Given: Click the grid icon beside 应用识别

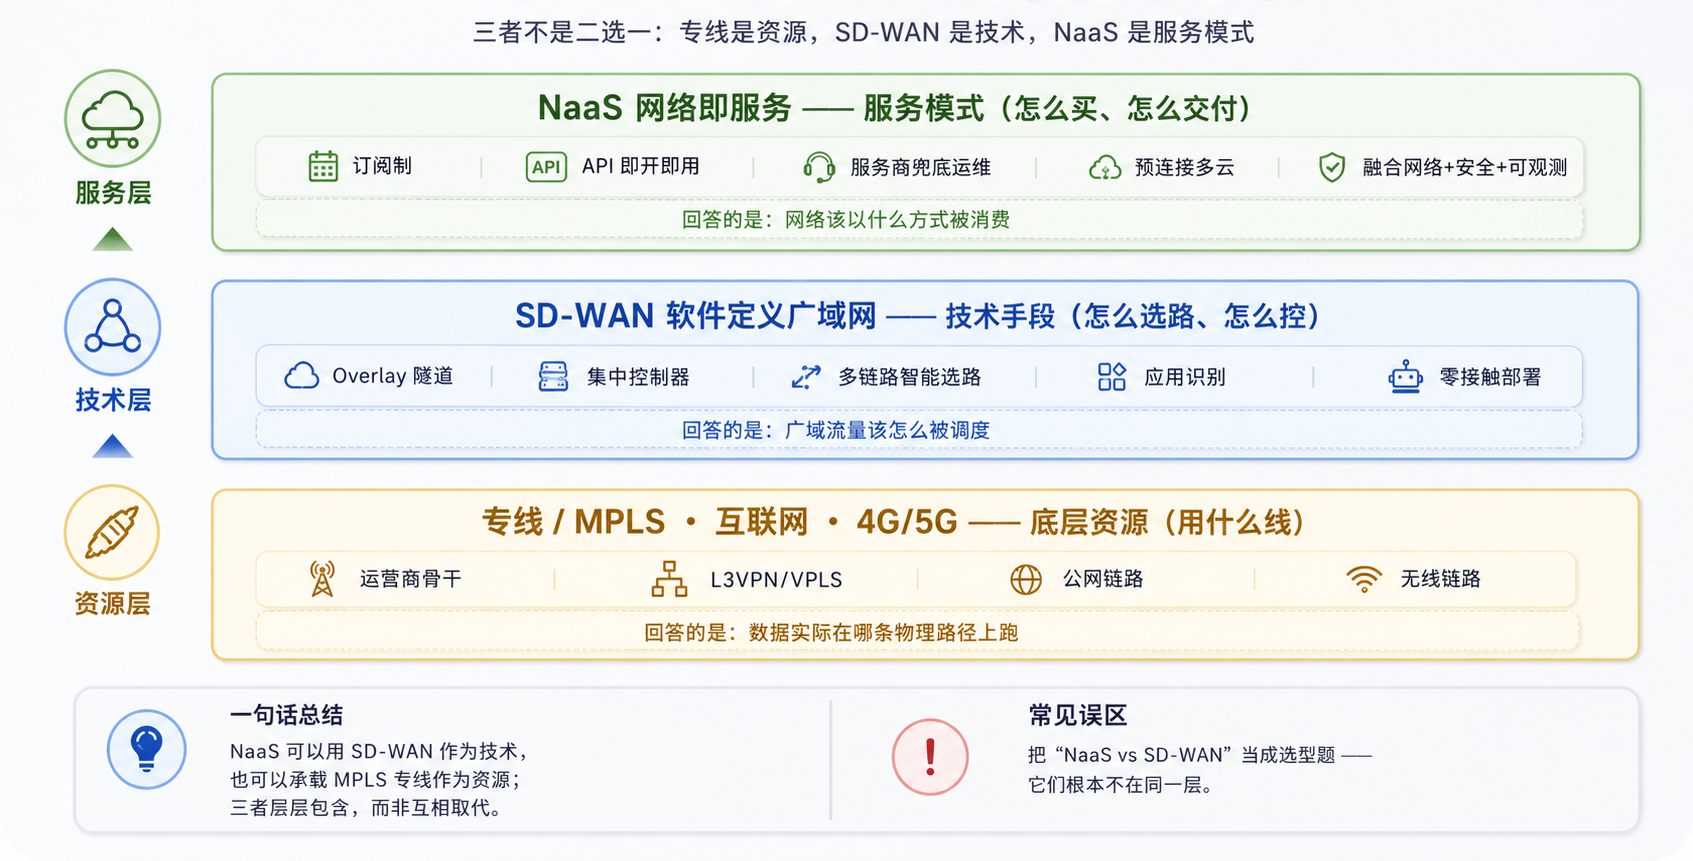Looking at the screenshot, I should click(1112, 377).
